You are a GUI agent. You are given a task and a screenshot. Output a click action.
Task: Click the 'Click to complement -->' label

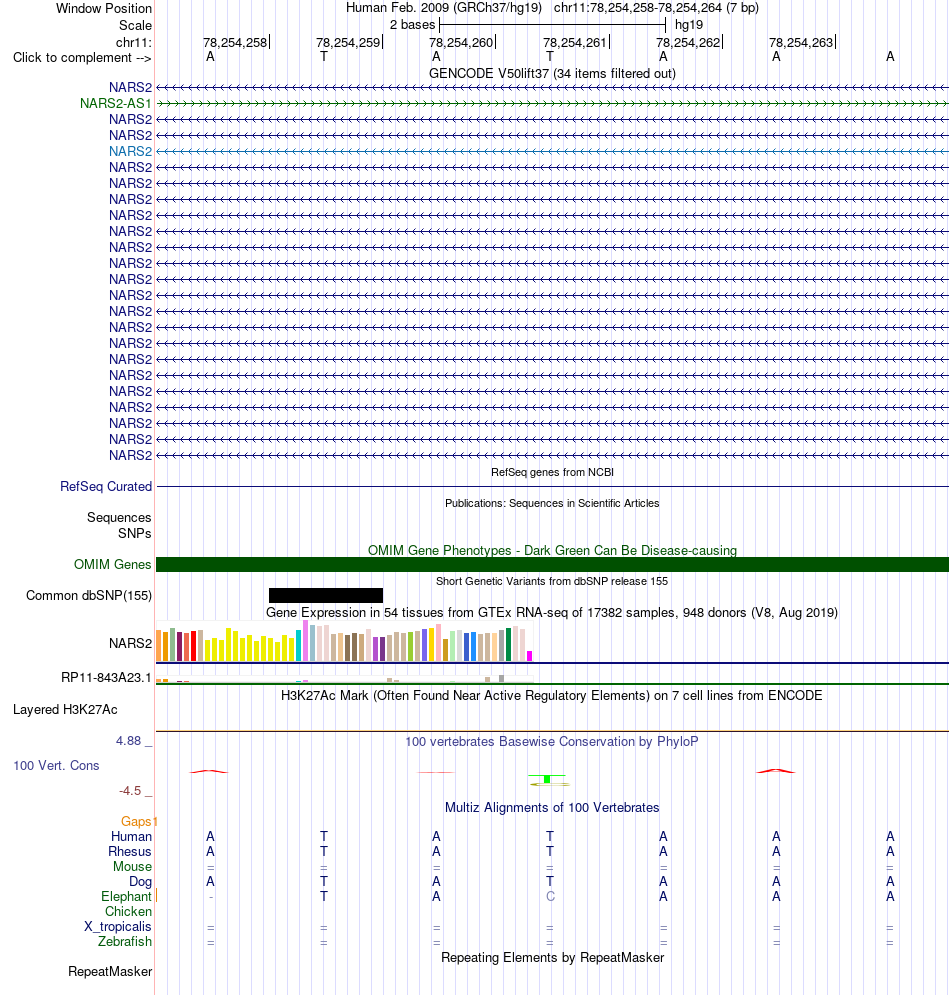82,58
